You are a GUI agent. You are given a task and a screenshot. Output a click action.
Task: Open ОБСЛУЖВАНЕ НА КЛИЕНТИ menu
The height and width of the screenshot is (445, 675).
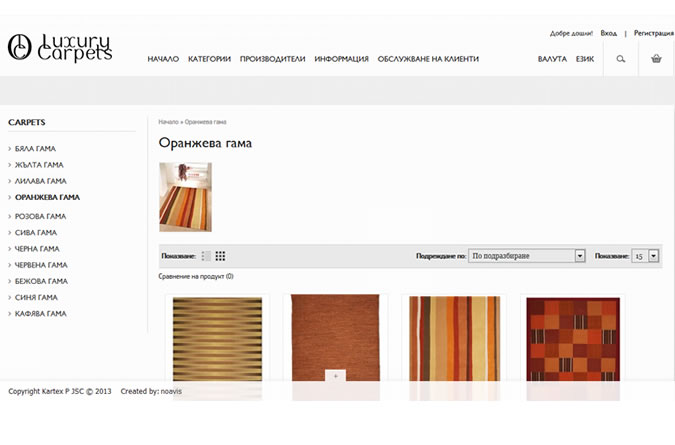coord(428,59)
